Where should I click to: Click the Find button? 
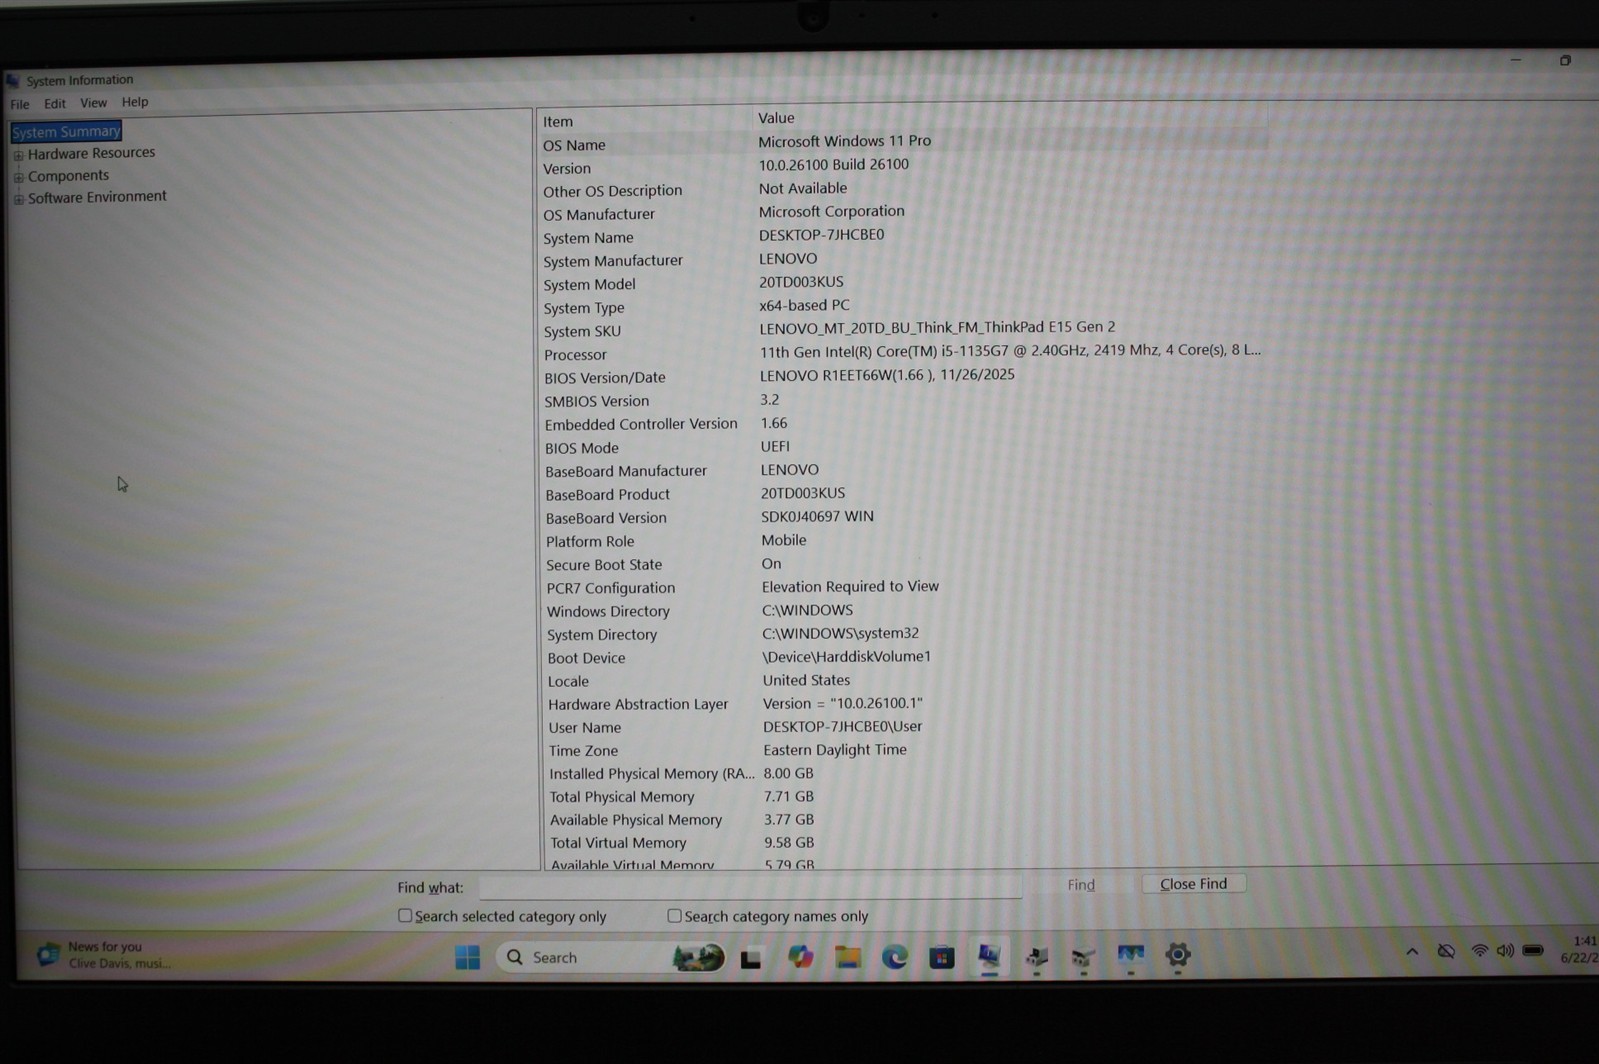click(x=1081, y=884)
